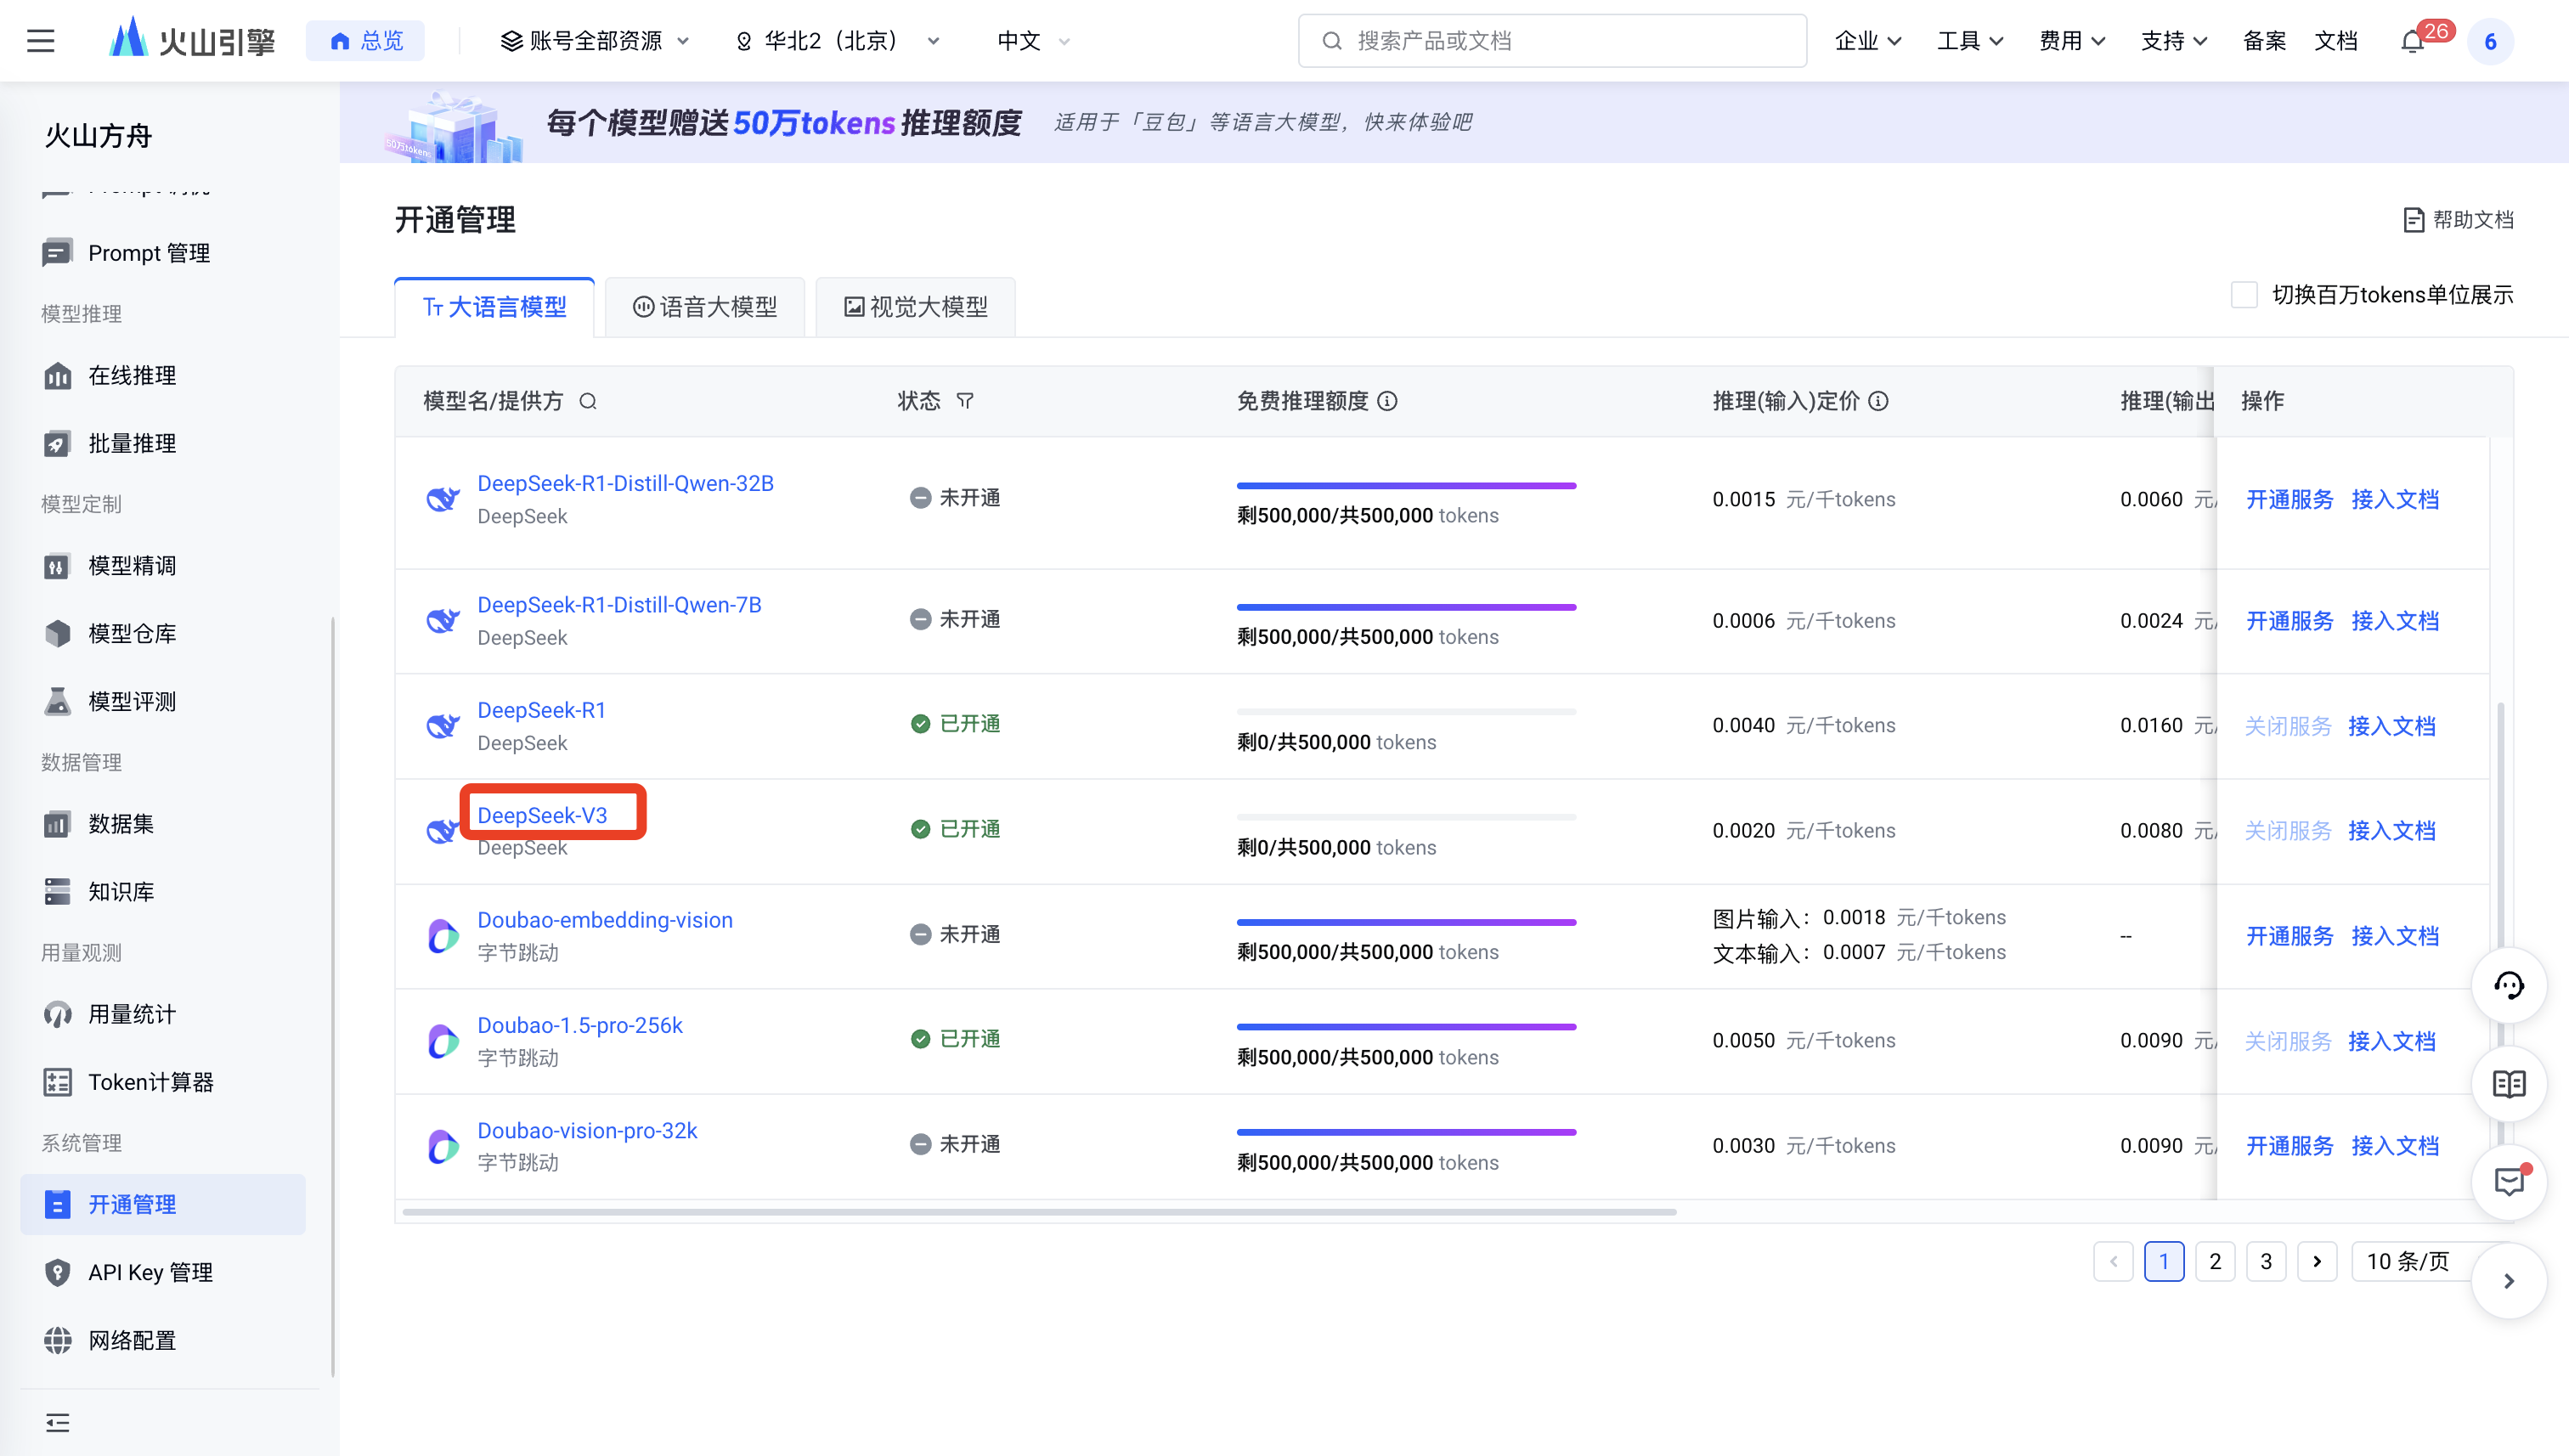Expand the 支持 menu
Screen dimensions: 2569x1456
pos(2174,41)
